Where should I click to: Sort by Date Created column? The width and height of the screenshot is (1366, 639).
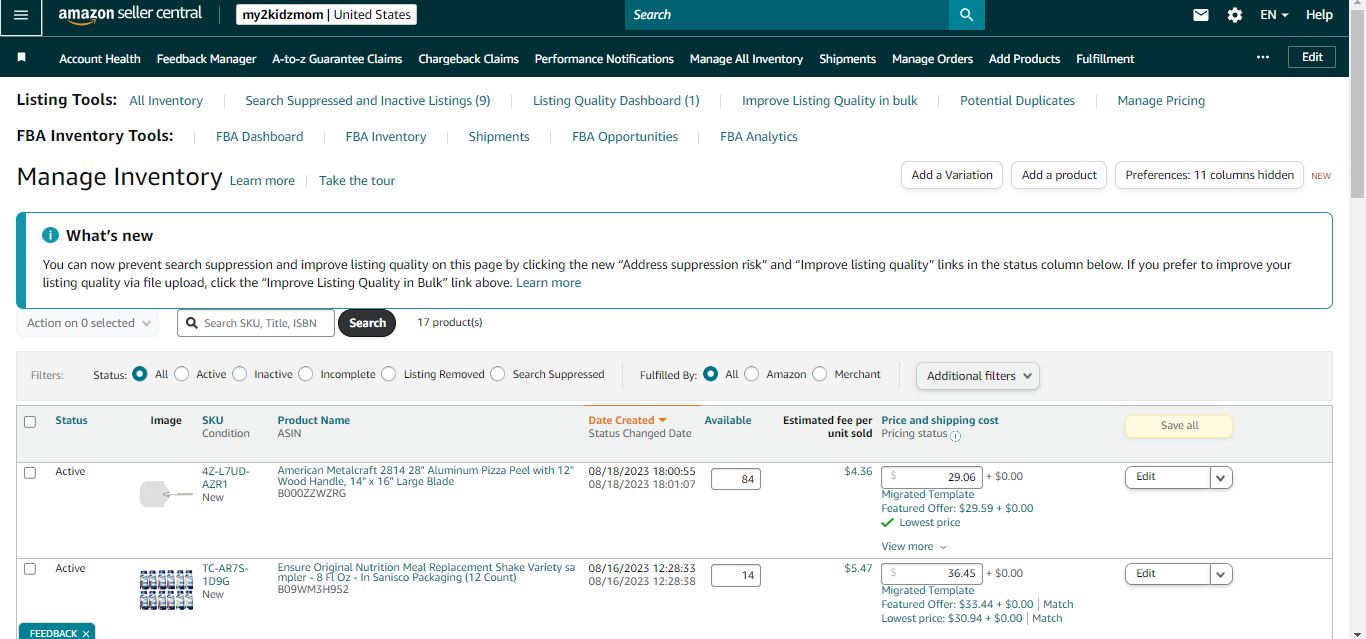[x=627, y=421]
